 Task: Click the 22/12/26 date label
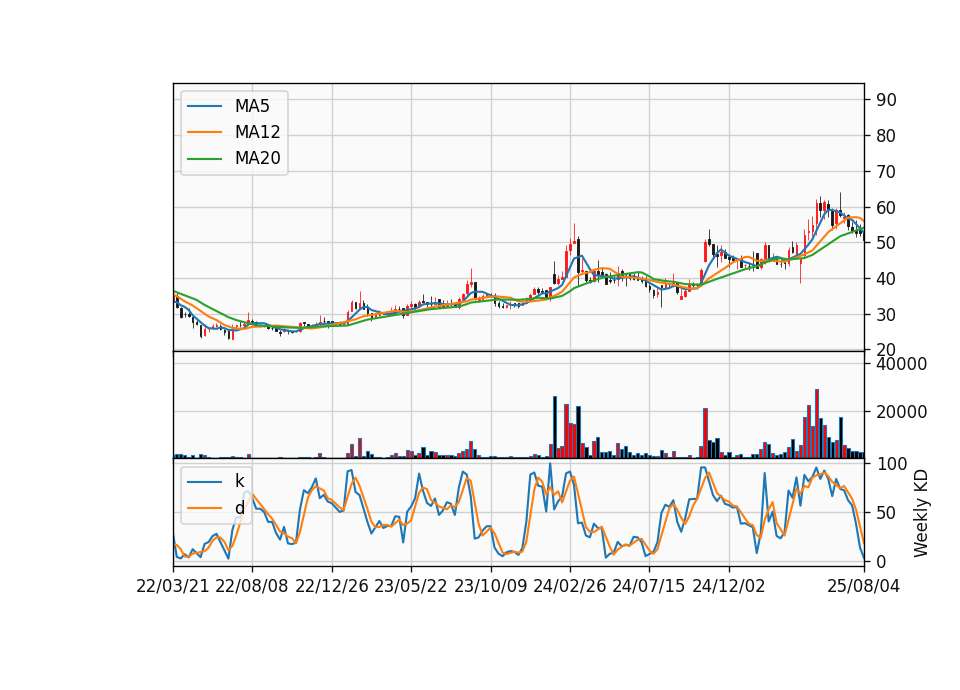pos(332,586)
